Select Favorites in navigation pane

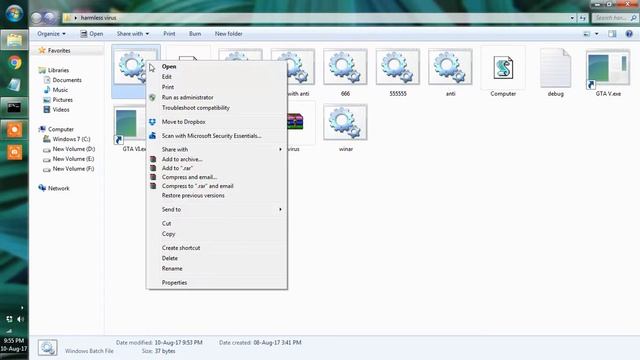click(59, 51)
